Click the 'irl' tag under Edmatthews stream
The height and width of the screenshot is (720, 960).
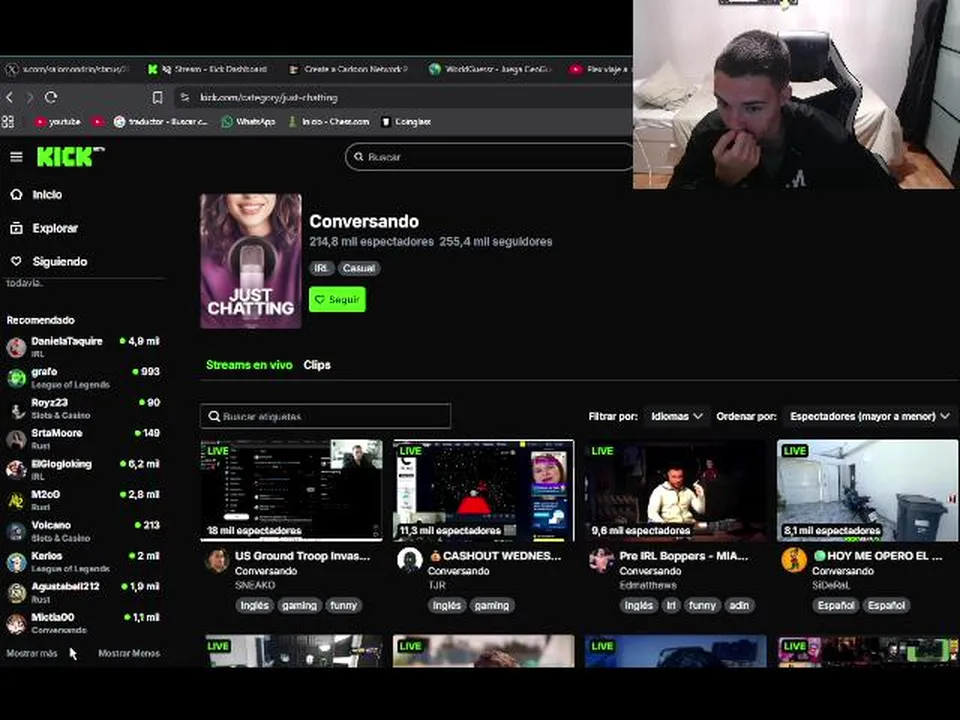(x=672, y=606)
